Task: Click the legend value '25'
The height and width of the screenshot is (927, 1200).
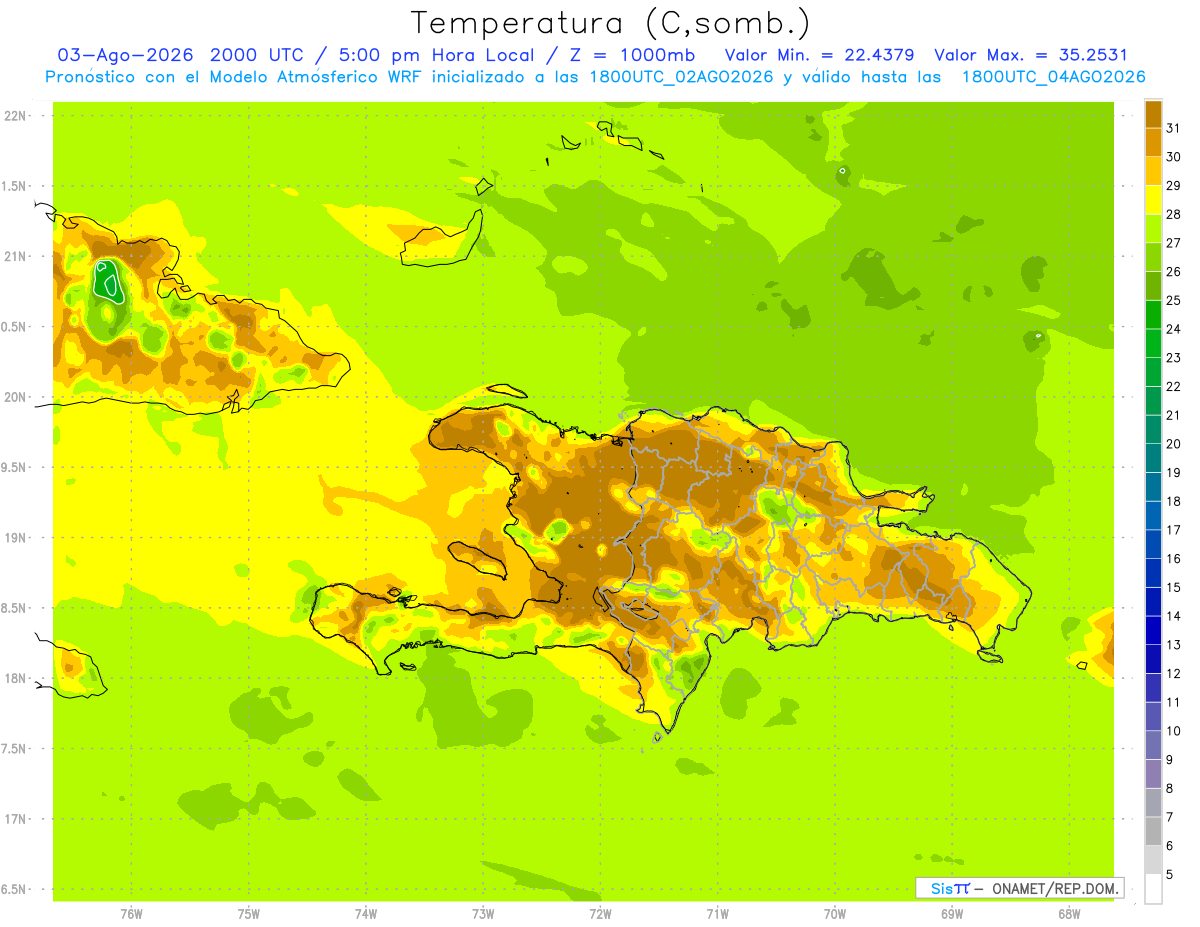Action: tap(1173, 300)
